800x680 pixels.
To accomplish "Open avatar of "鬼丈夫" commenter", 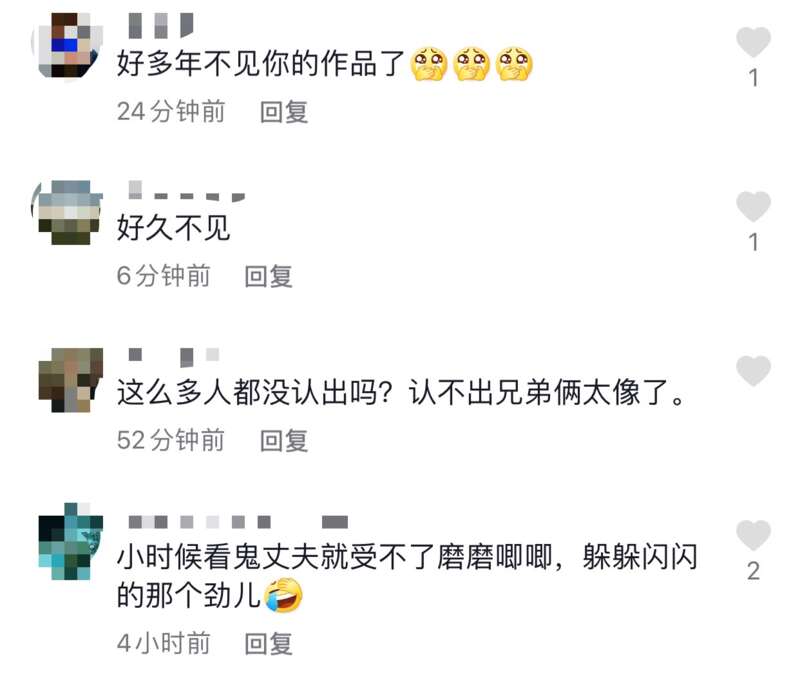I will point(71,541).
